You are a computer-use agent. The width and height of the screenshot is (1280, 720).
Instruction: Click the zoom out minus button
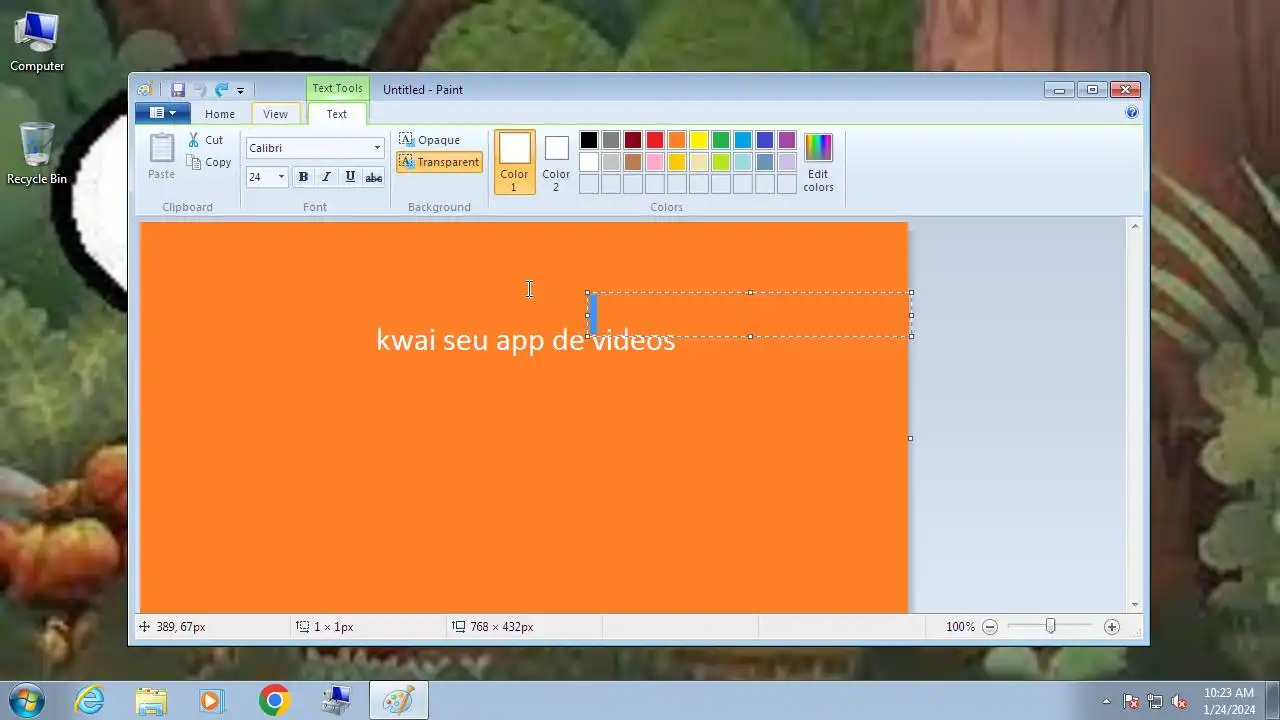(990, 627)
